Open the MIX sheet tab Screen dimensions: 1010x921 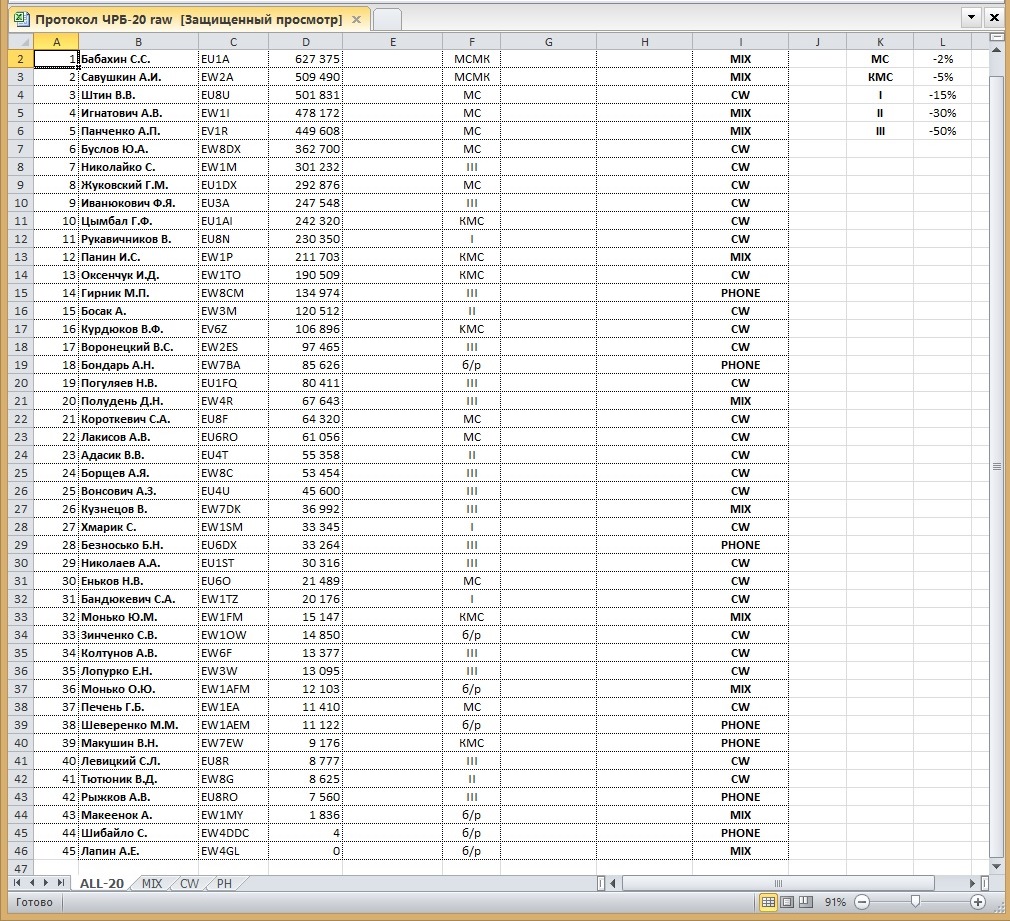coord(151,884)
